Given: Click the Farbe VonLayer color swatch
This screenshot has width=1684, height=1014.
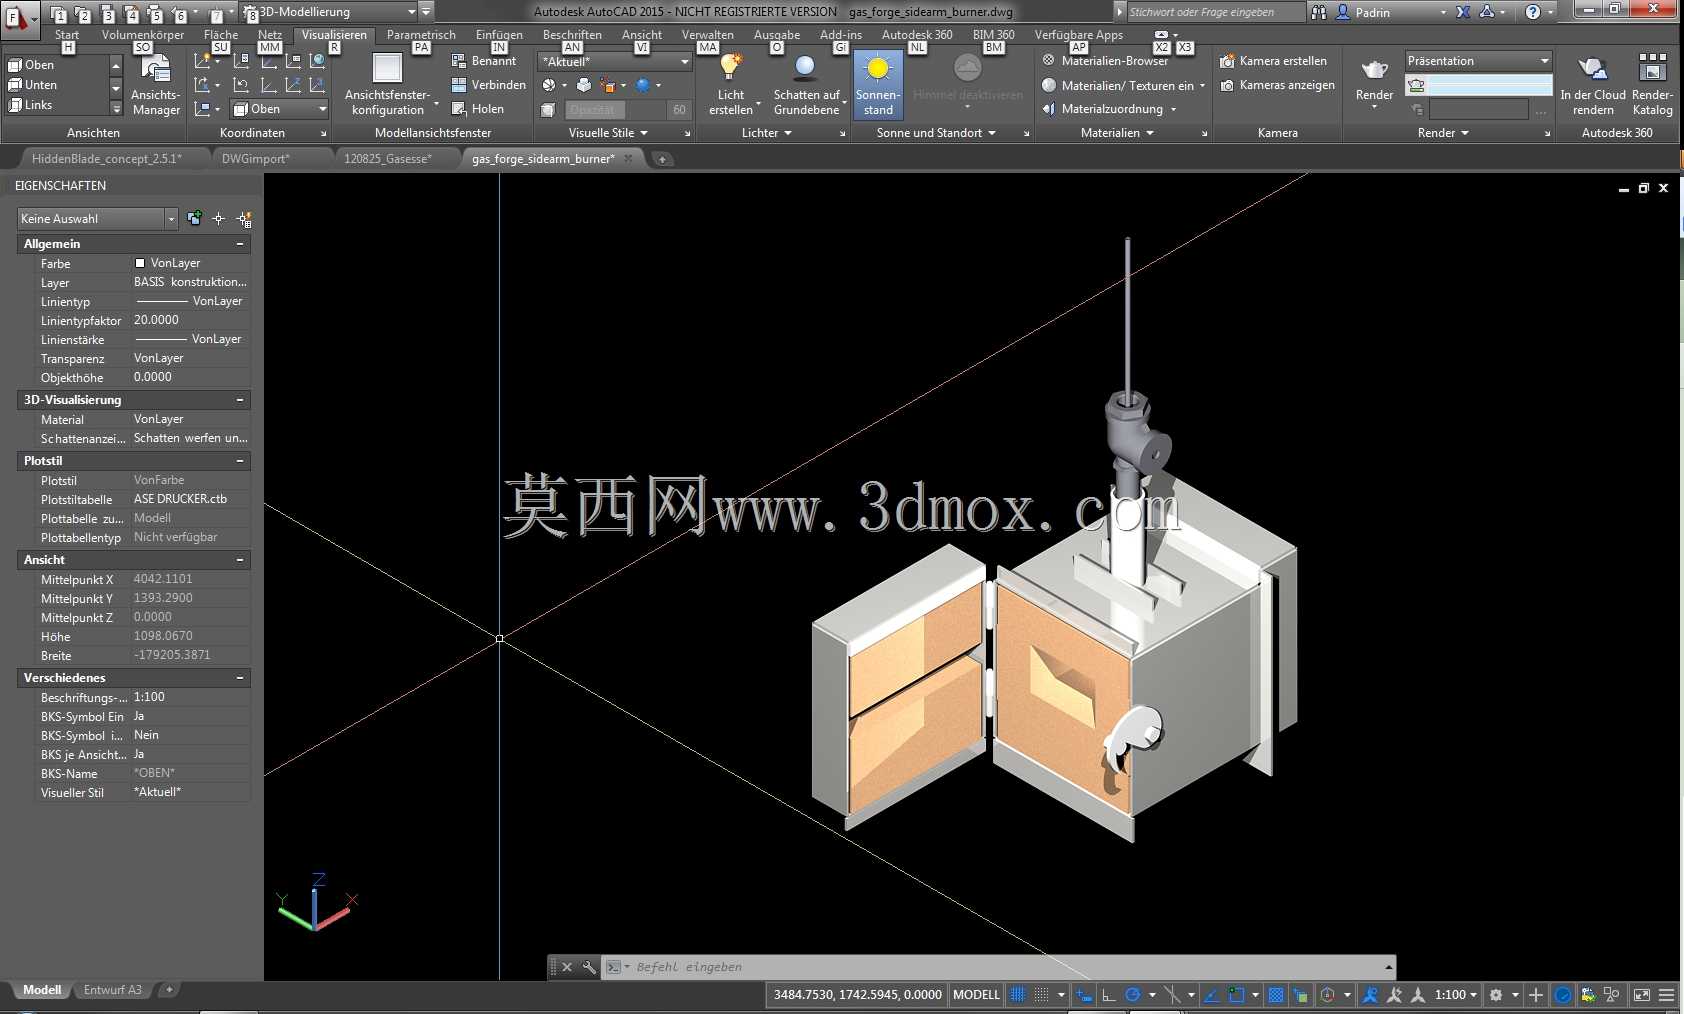Looking at the screenshot, I should click(140, 263).
